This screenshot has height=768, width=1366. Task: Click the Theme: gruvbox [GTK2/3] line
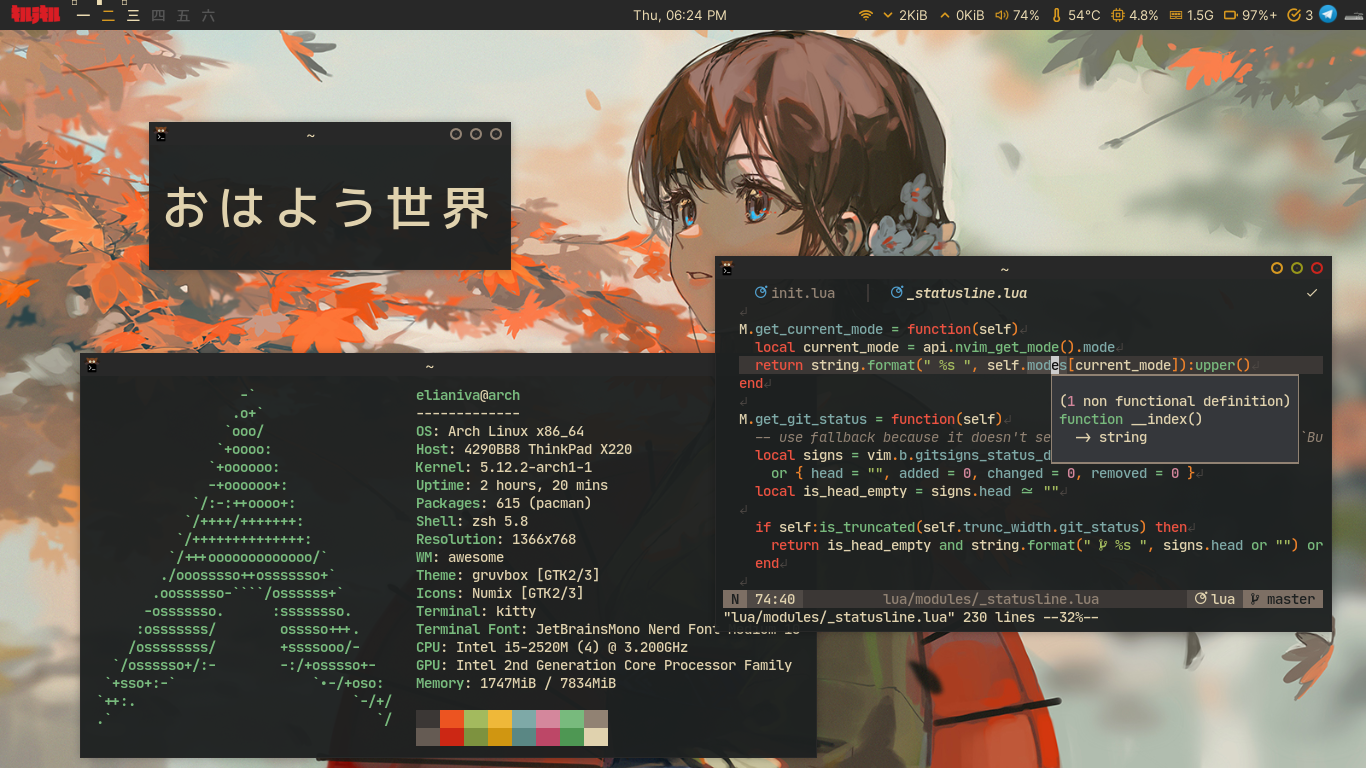pos(508,575)
